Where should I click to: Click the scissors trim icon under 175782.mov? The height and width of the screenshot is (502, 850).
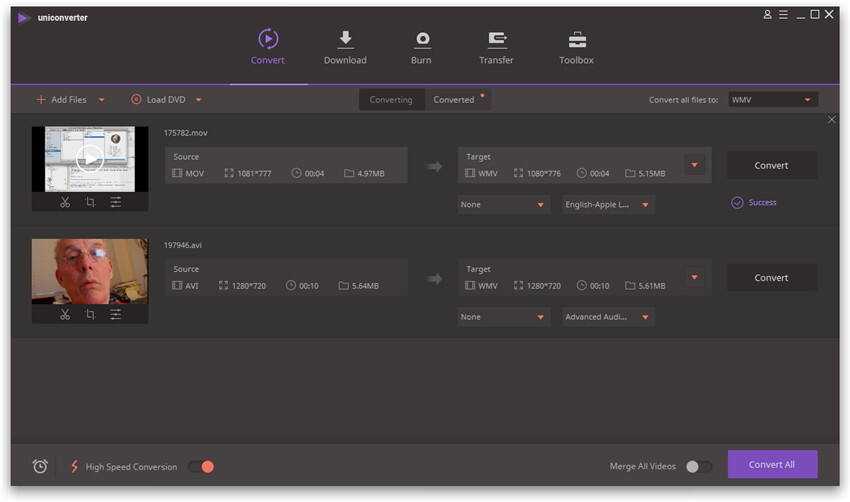click(65, 202)
